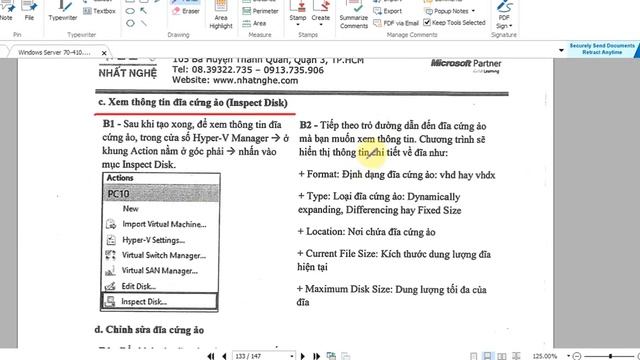
Task: Click heading 'd. Chỉnh sửa đĩa cứng ảo'
Action: click(149, 330)
